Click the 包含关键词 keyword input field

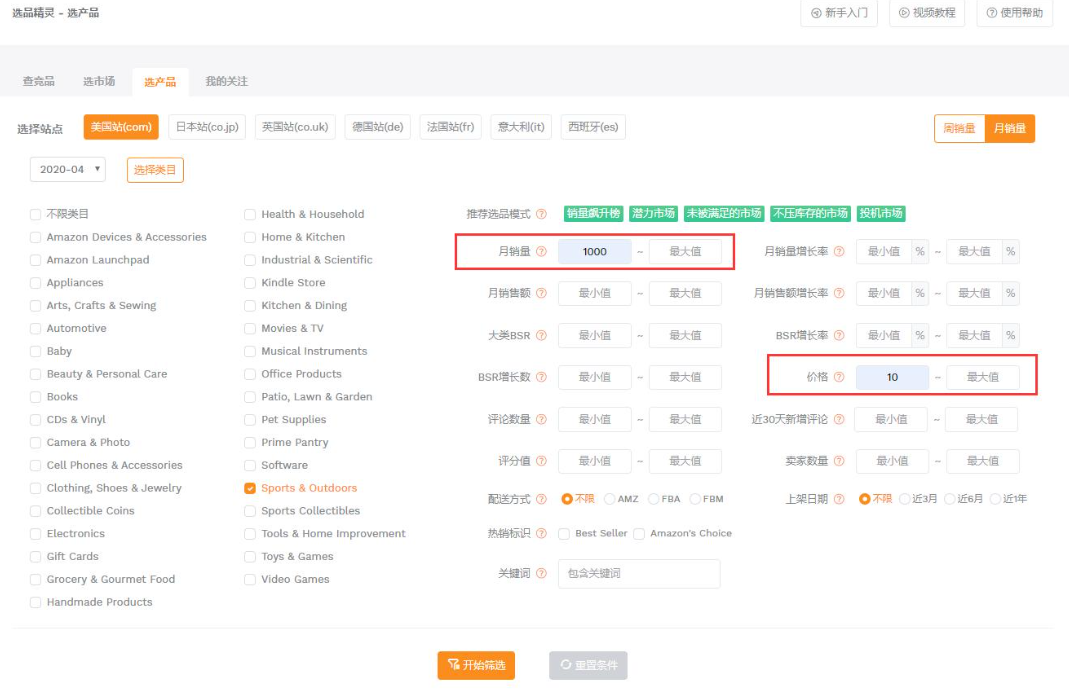(638, 574)
